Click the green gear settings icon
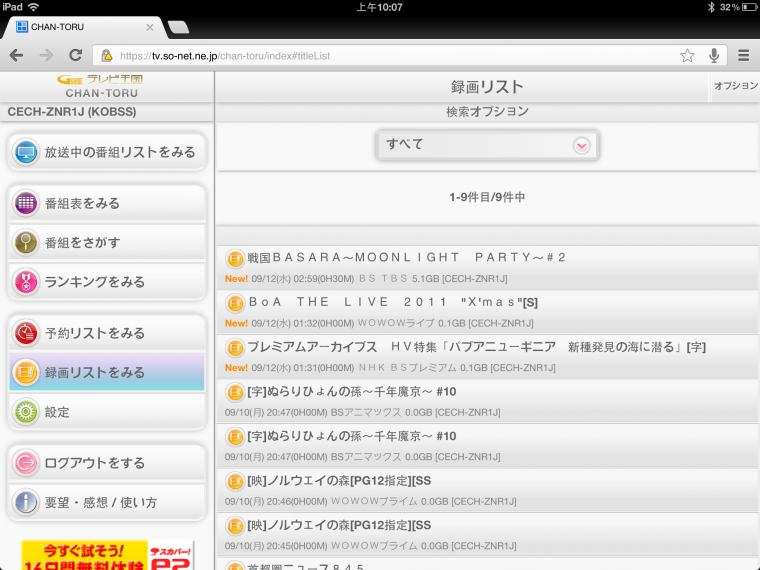This screenshot has width=760, height=570. pos(26,412)
